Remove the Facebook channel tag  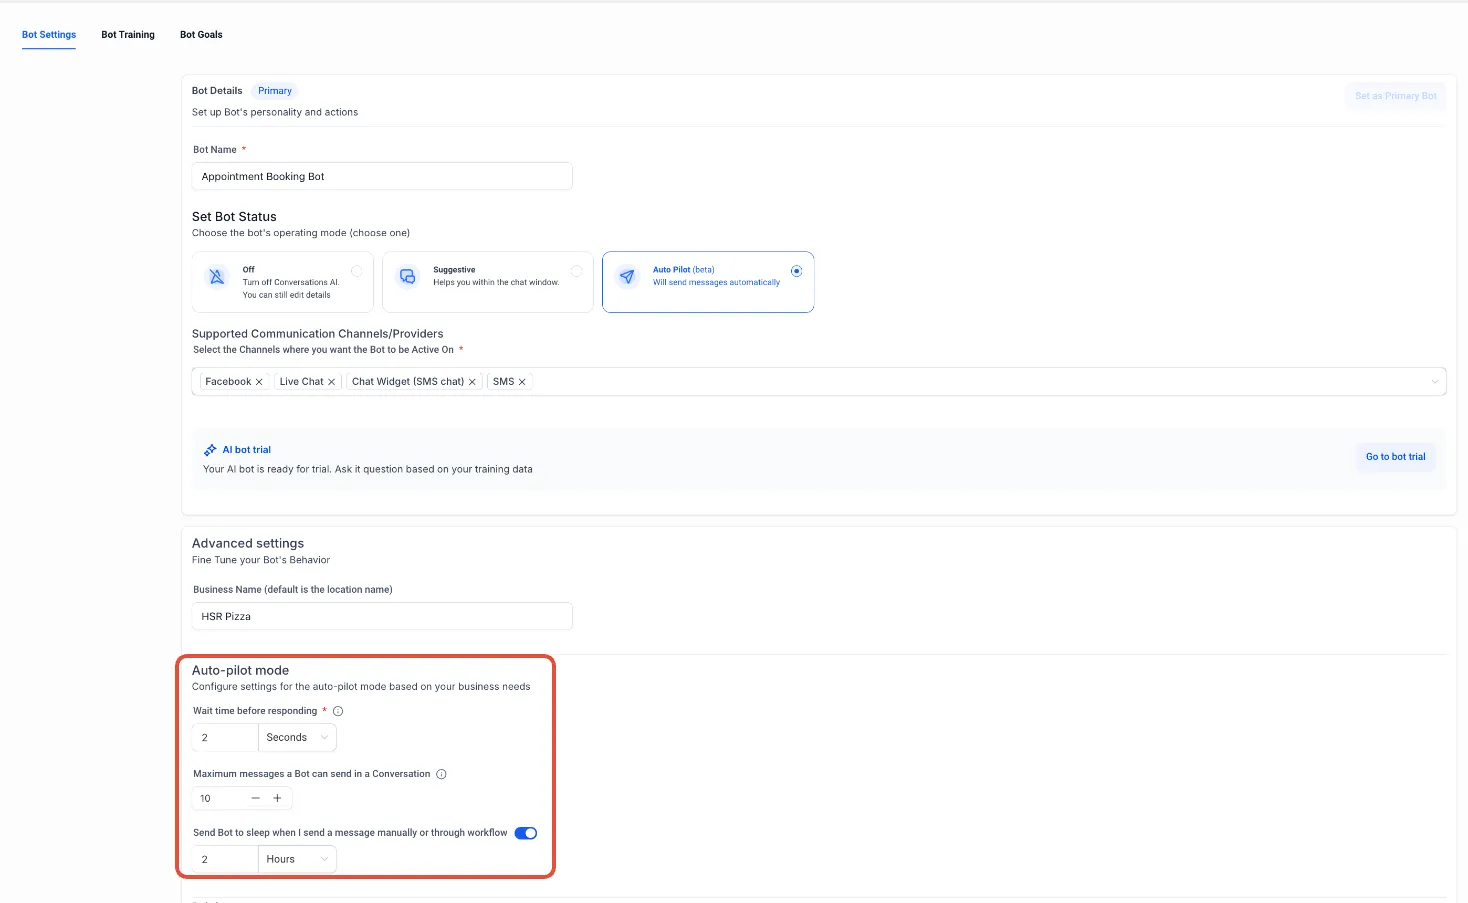click(x=259, y=382)
